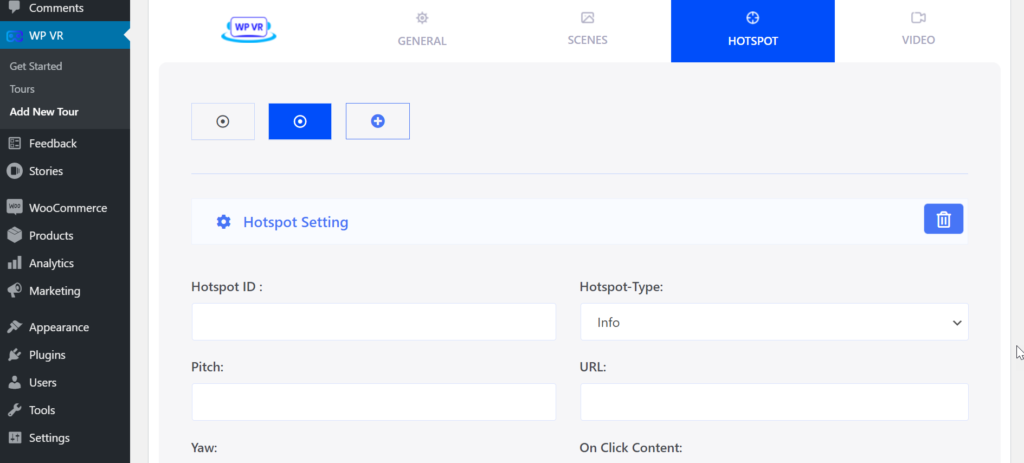Click the Hotspot Setting heading text
Screen dimensions: 1024x463
295,222
